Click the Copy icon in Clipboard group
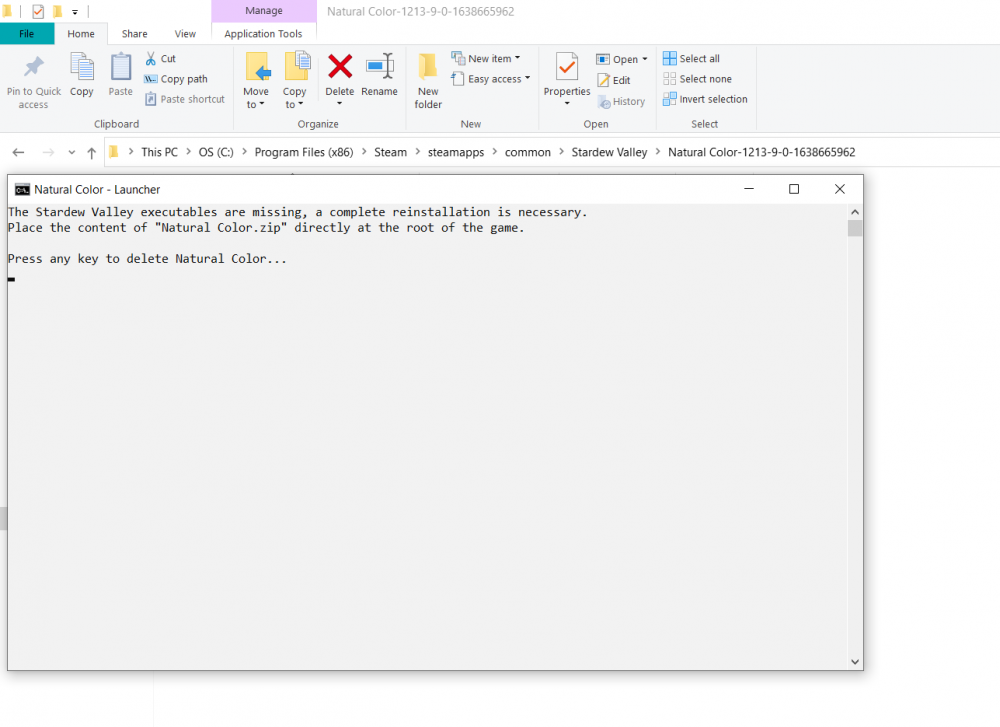The height and width of the screenshot is (727, 1000). point(81,68)
